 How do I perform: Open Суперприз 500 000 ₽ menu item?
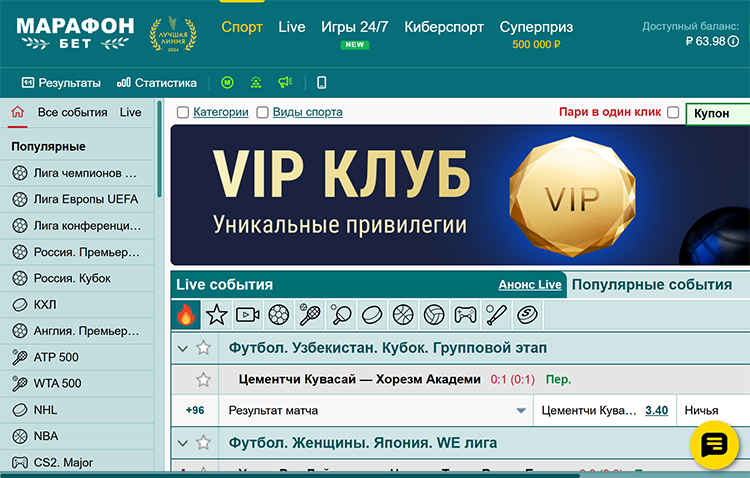(x=536, y=35)
